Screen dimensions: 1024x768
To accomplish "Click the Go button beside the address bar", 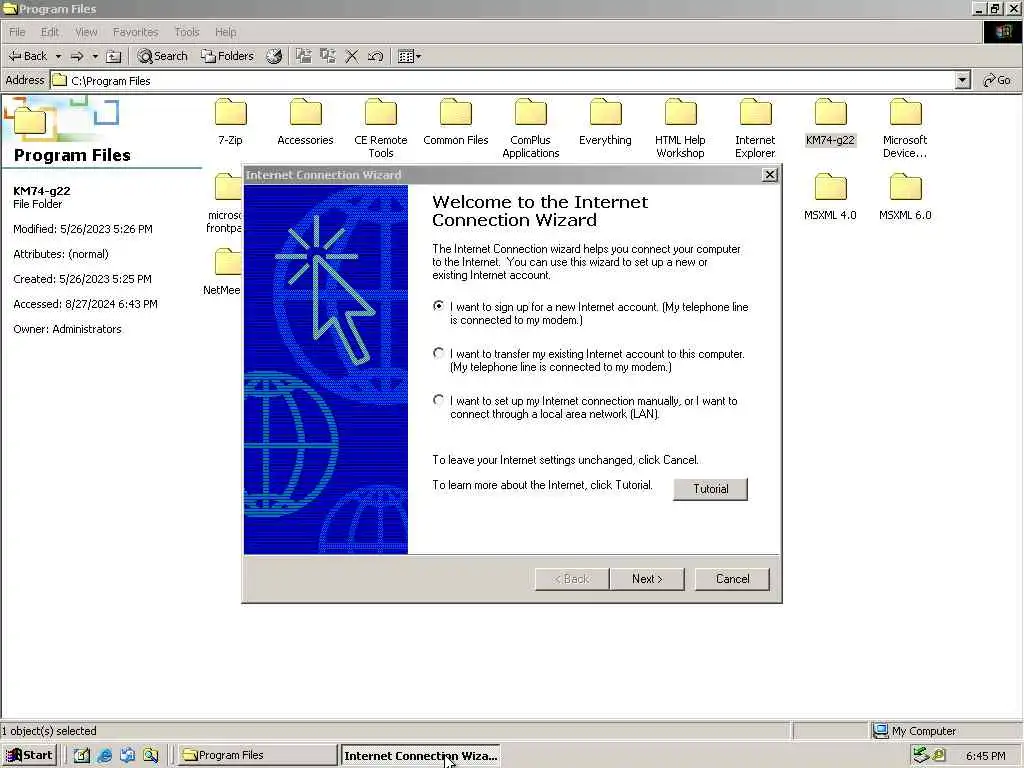I will [997, 80].
